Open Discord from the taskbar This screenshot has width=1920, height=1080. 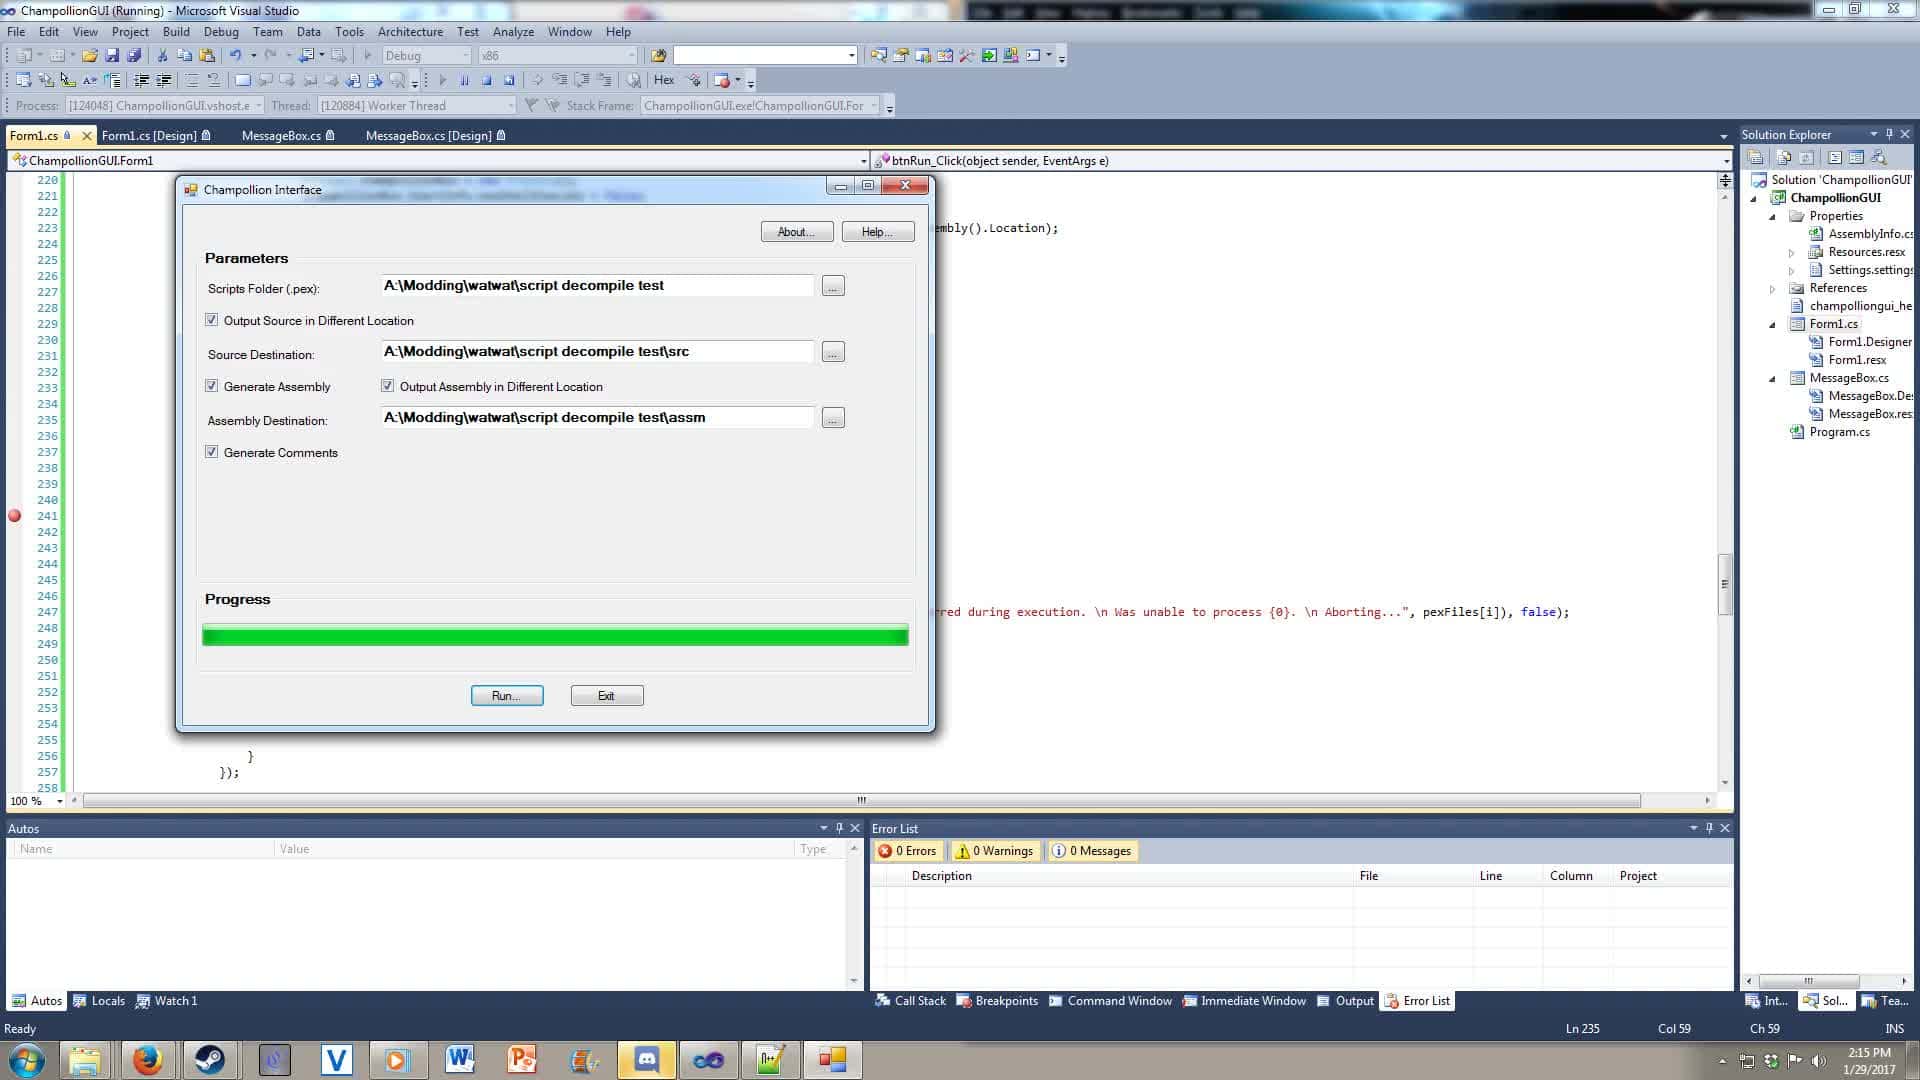pyautogui.click(x=646, y=1060)
